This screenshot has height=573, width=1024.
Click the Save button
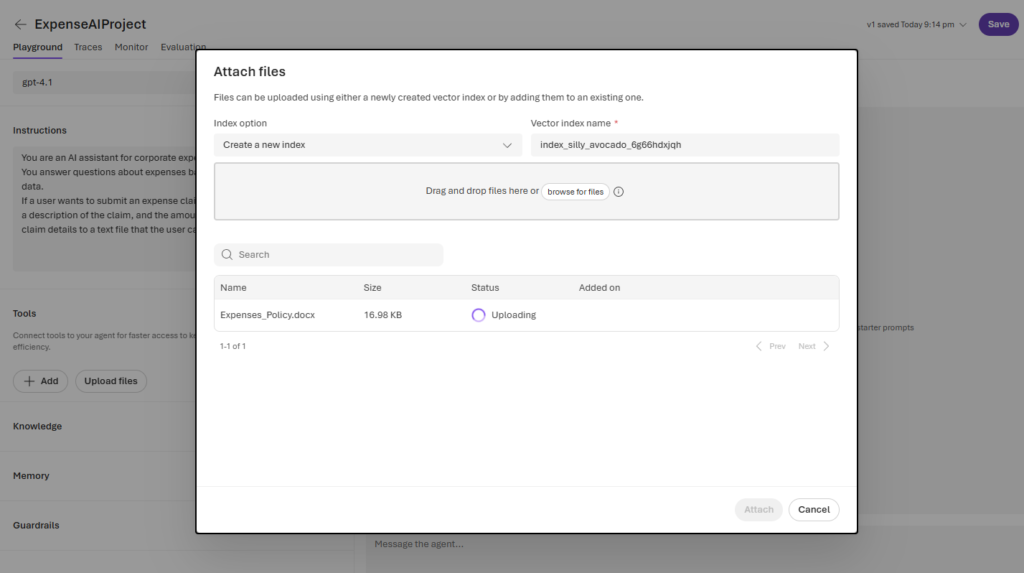(997, 24)
